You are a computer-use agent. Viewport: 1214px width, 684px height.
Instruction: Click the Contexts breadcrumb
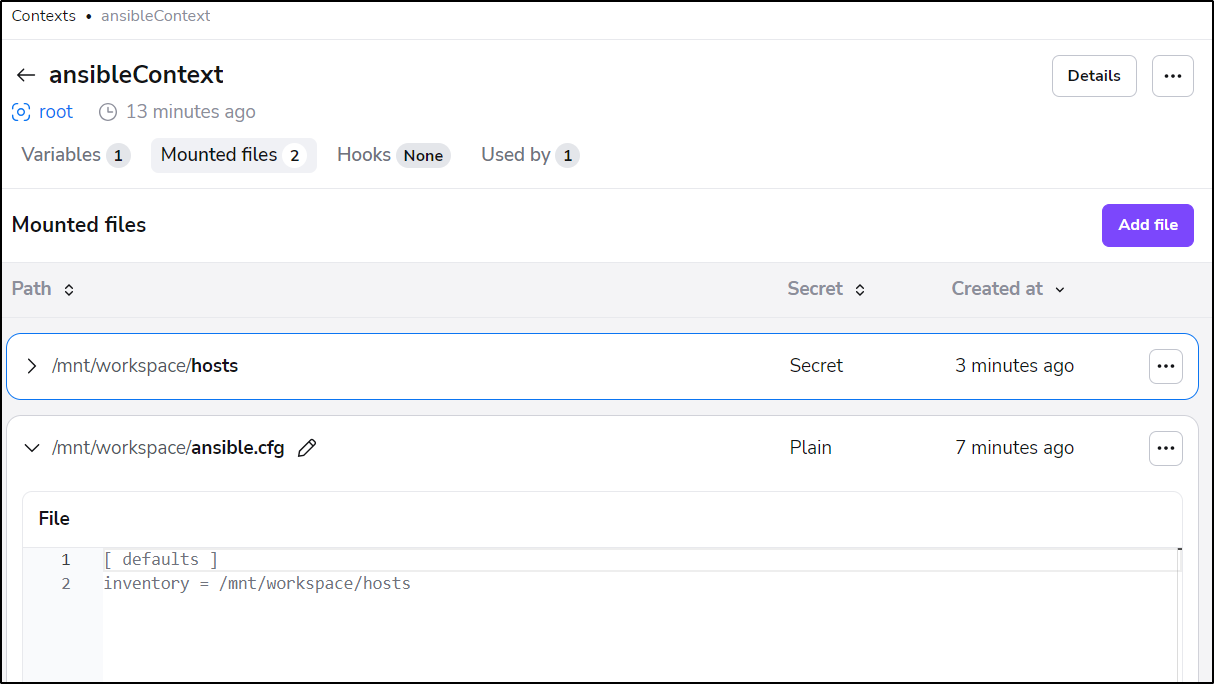[x=44, y=16]
